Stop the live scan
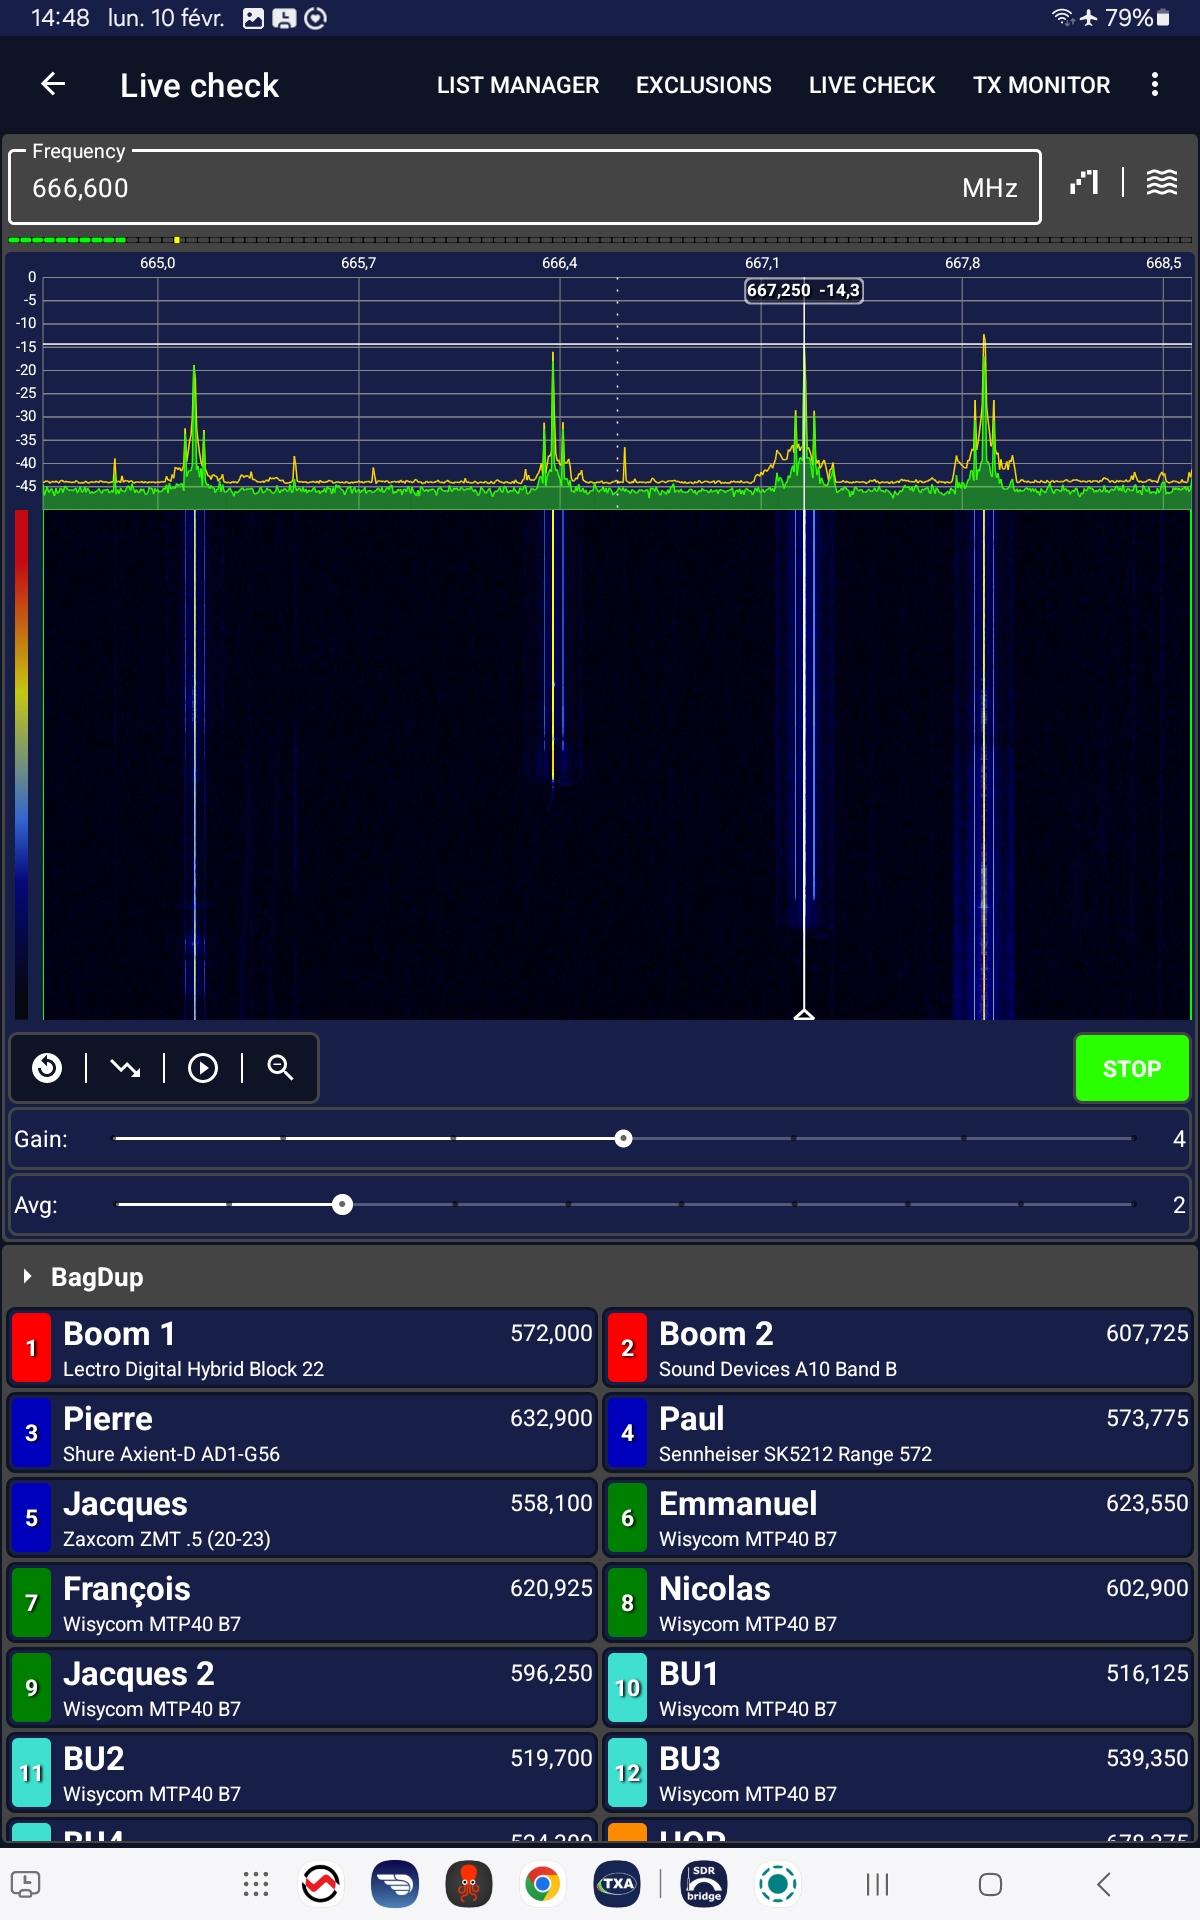Viewport: 1200px width, 1920px height. pos(1132,1068)
